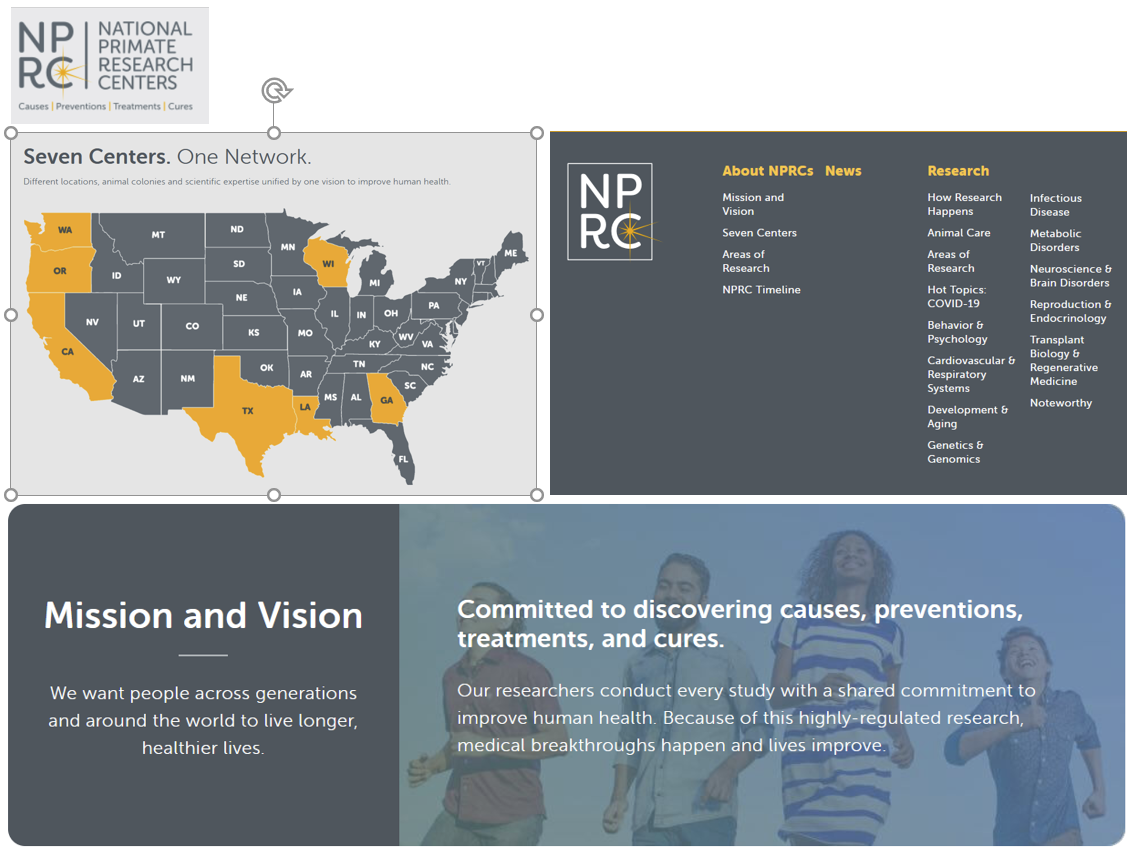The height and width of the screenshot is (853, 1132).
Task: Open the NPRC Timeline link
Action: tap(762, 289)
